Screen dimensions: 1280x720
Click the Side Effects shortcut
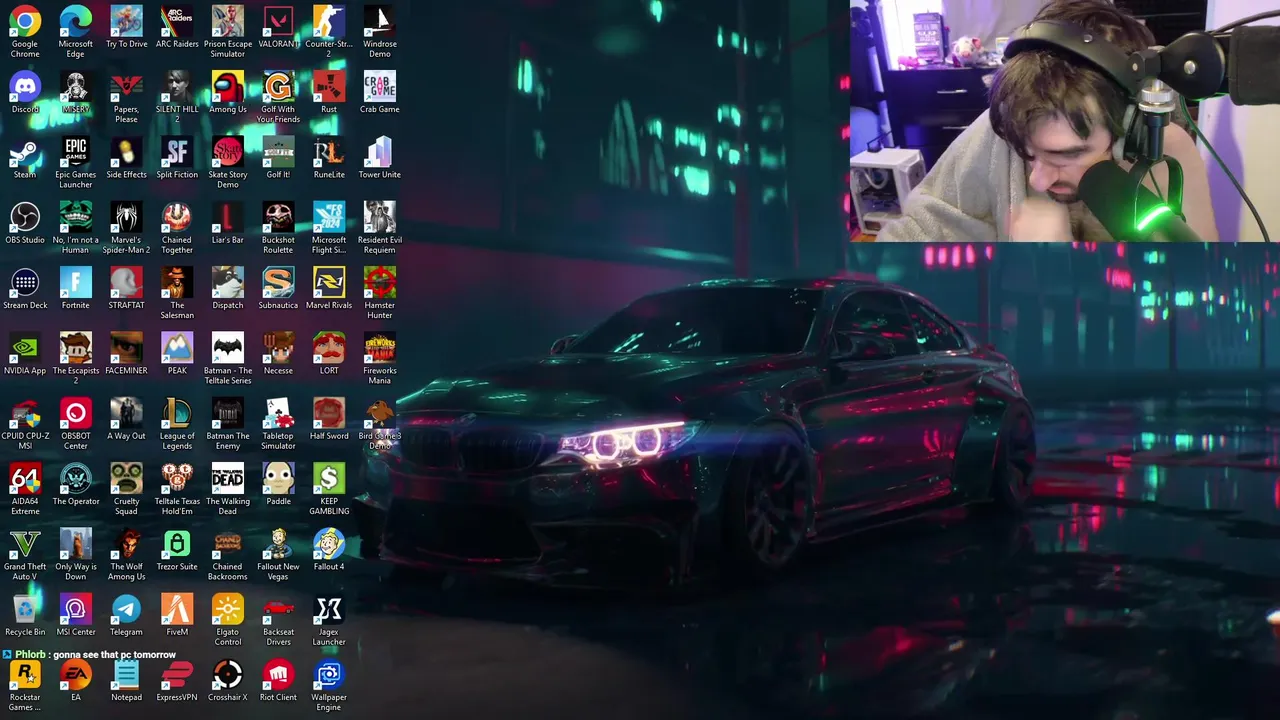(126, 152)
